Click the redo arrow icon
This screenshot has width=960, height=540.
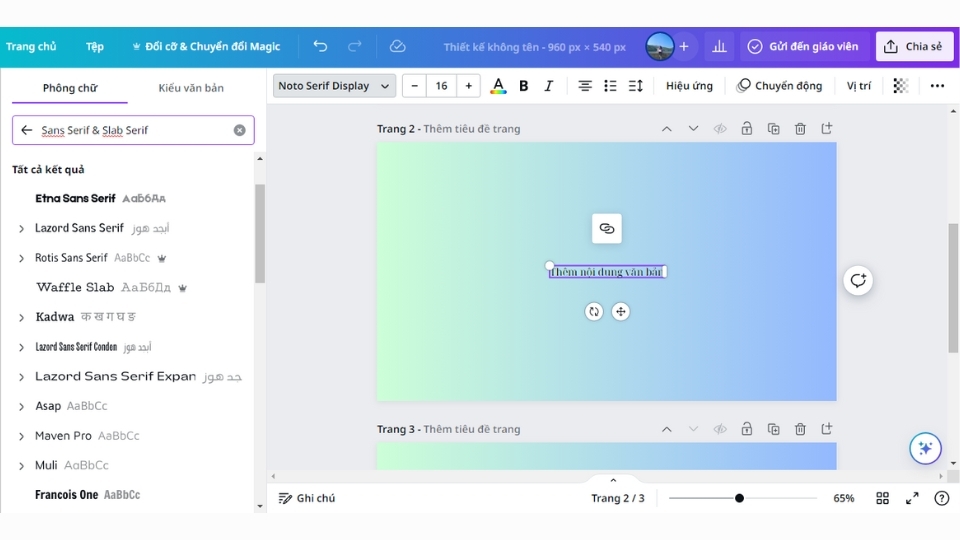354,47
